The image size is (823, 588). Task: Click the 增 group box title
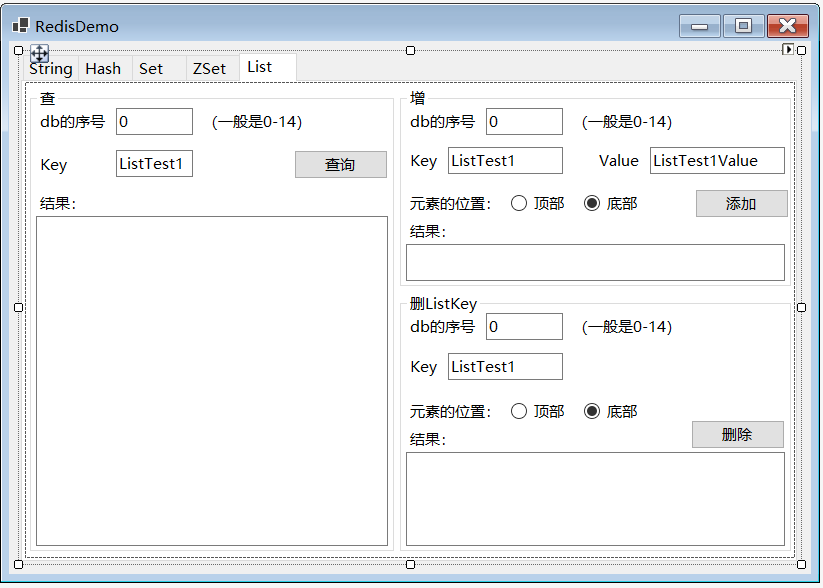coord(418,98)
